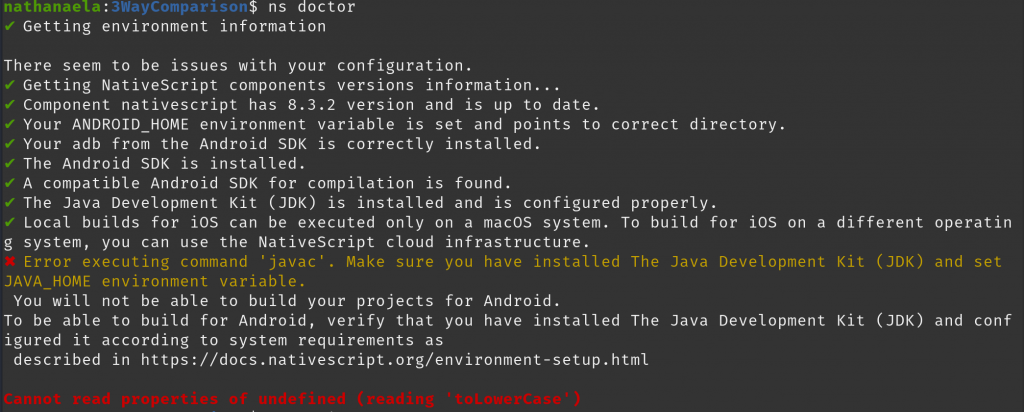Click the nathanaela username in the prompt
This screenshot has height=412, width=1024.
53,8
